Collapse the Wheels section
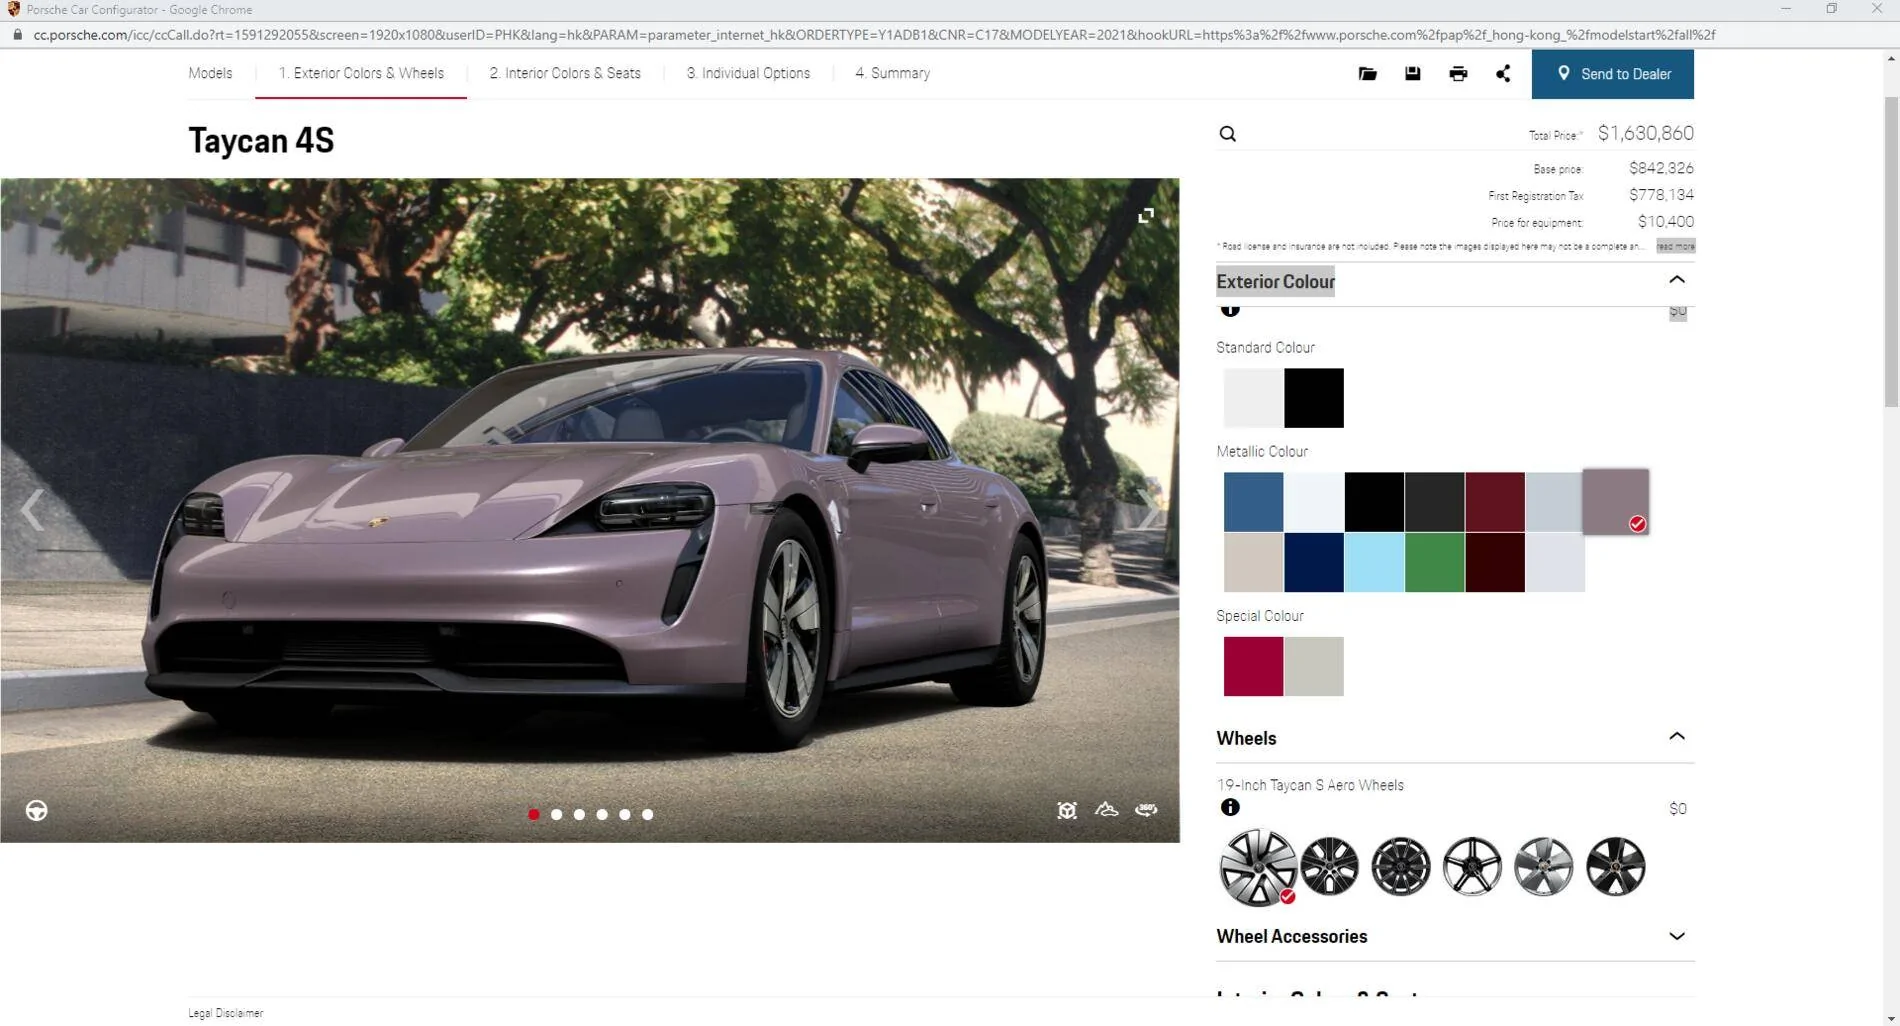Screen dimensions: 1900x1026 point(1676,737)
